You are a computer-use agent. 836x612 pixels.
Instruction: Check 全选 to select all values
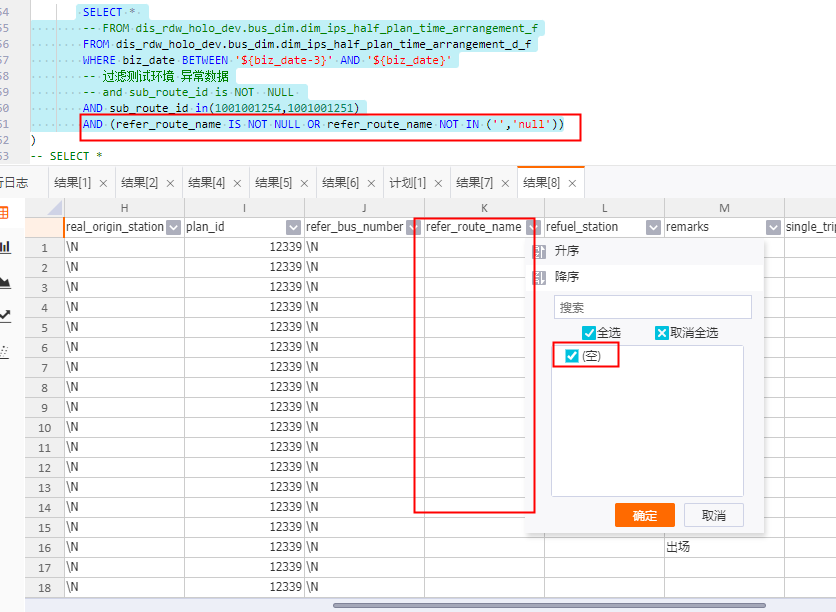pyautogui.click(x=589, y=333)
